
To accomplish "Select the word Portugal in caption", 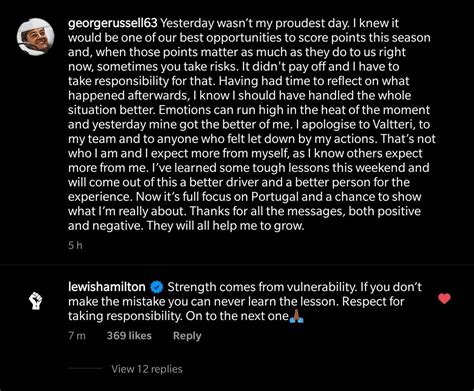I will [x=275, y=197].
